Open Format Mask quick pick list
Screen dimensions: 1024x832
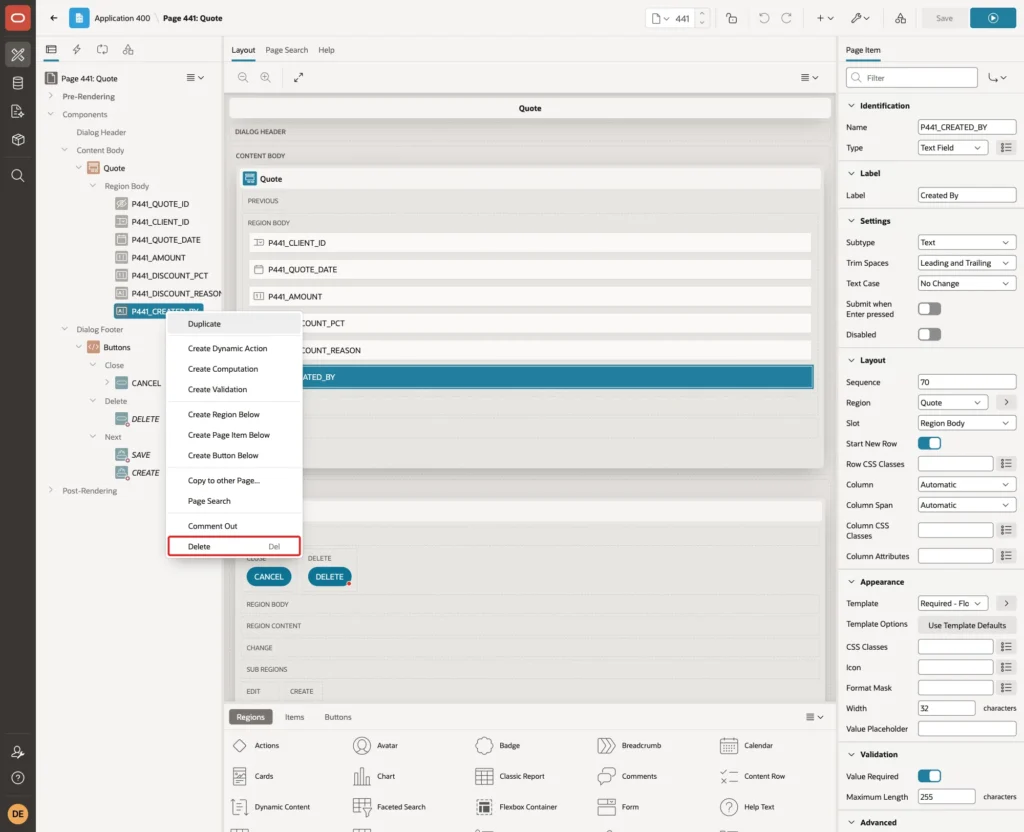pos(1006,688)
